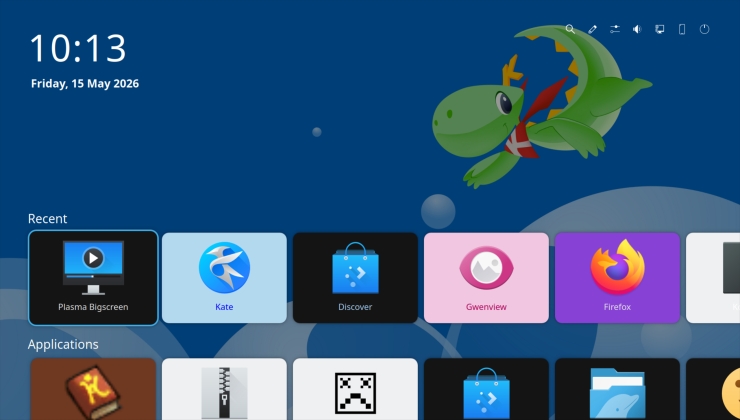This screenshot has height=420, width=740.
Task: Open the settings sliders icon
Action: 614,29
